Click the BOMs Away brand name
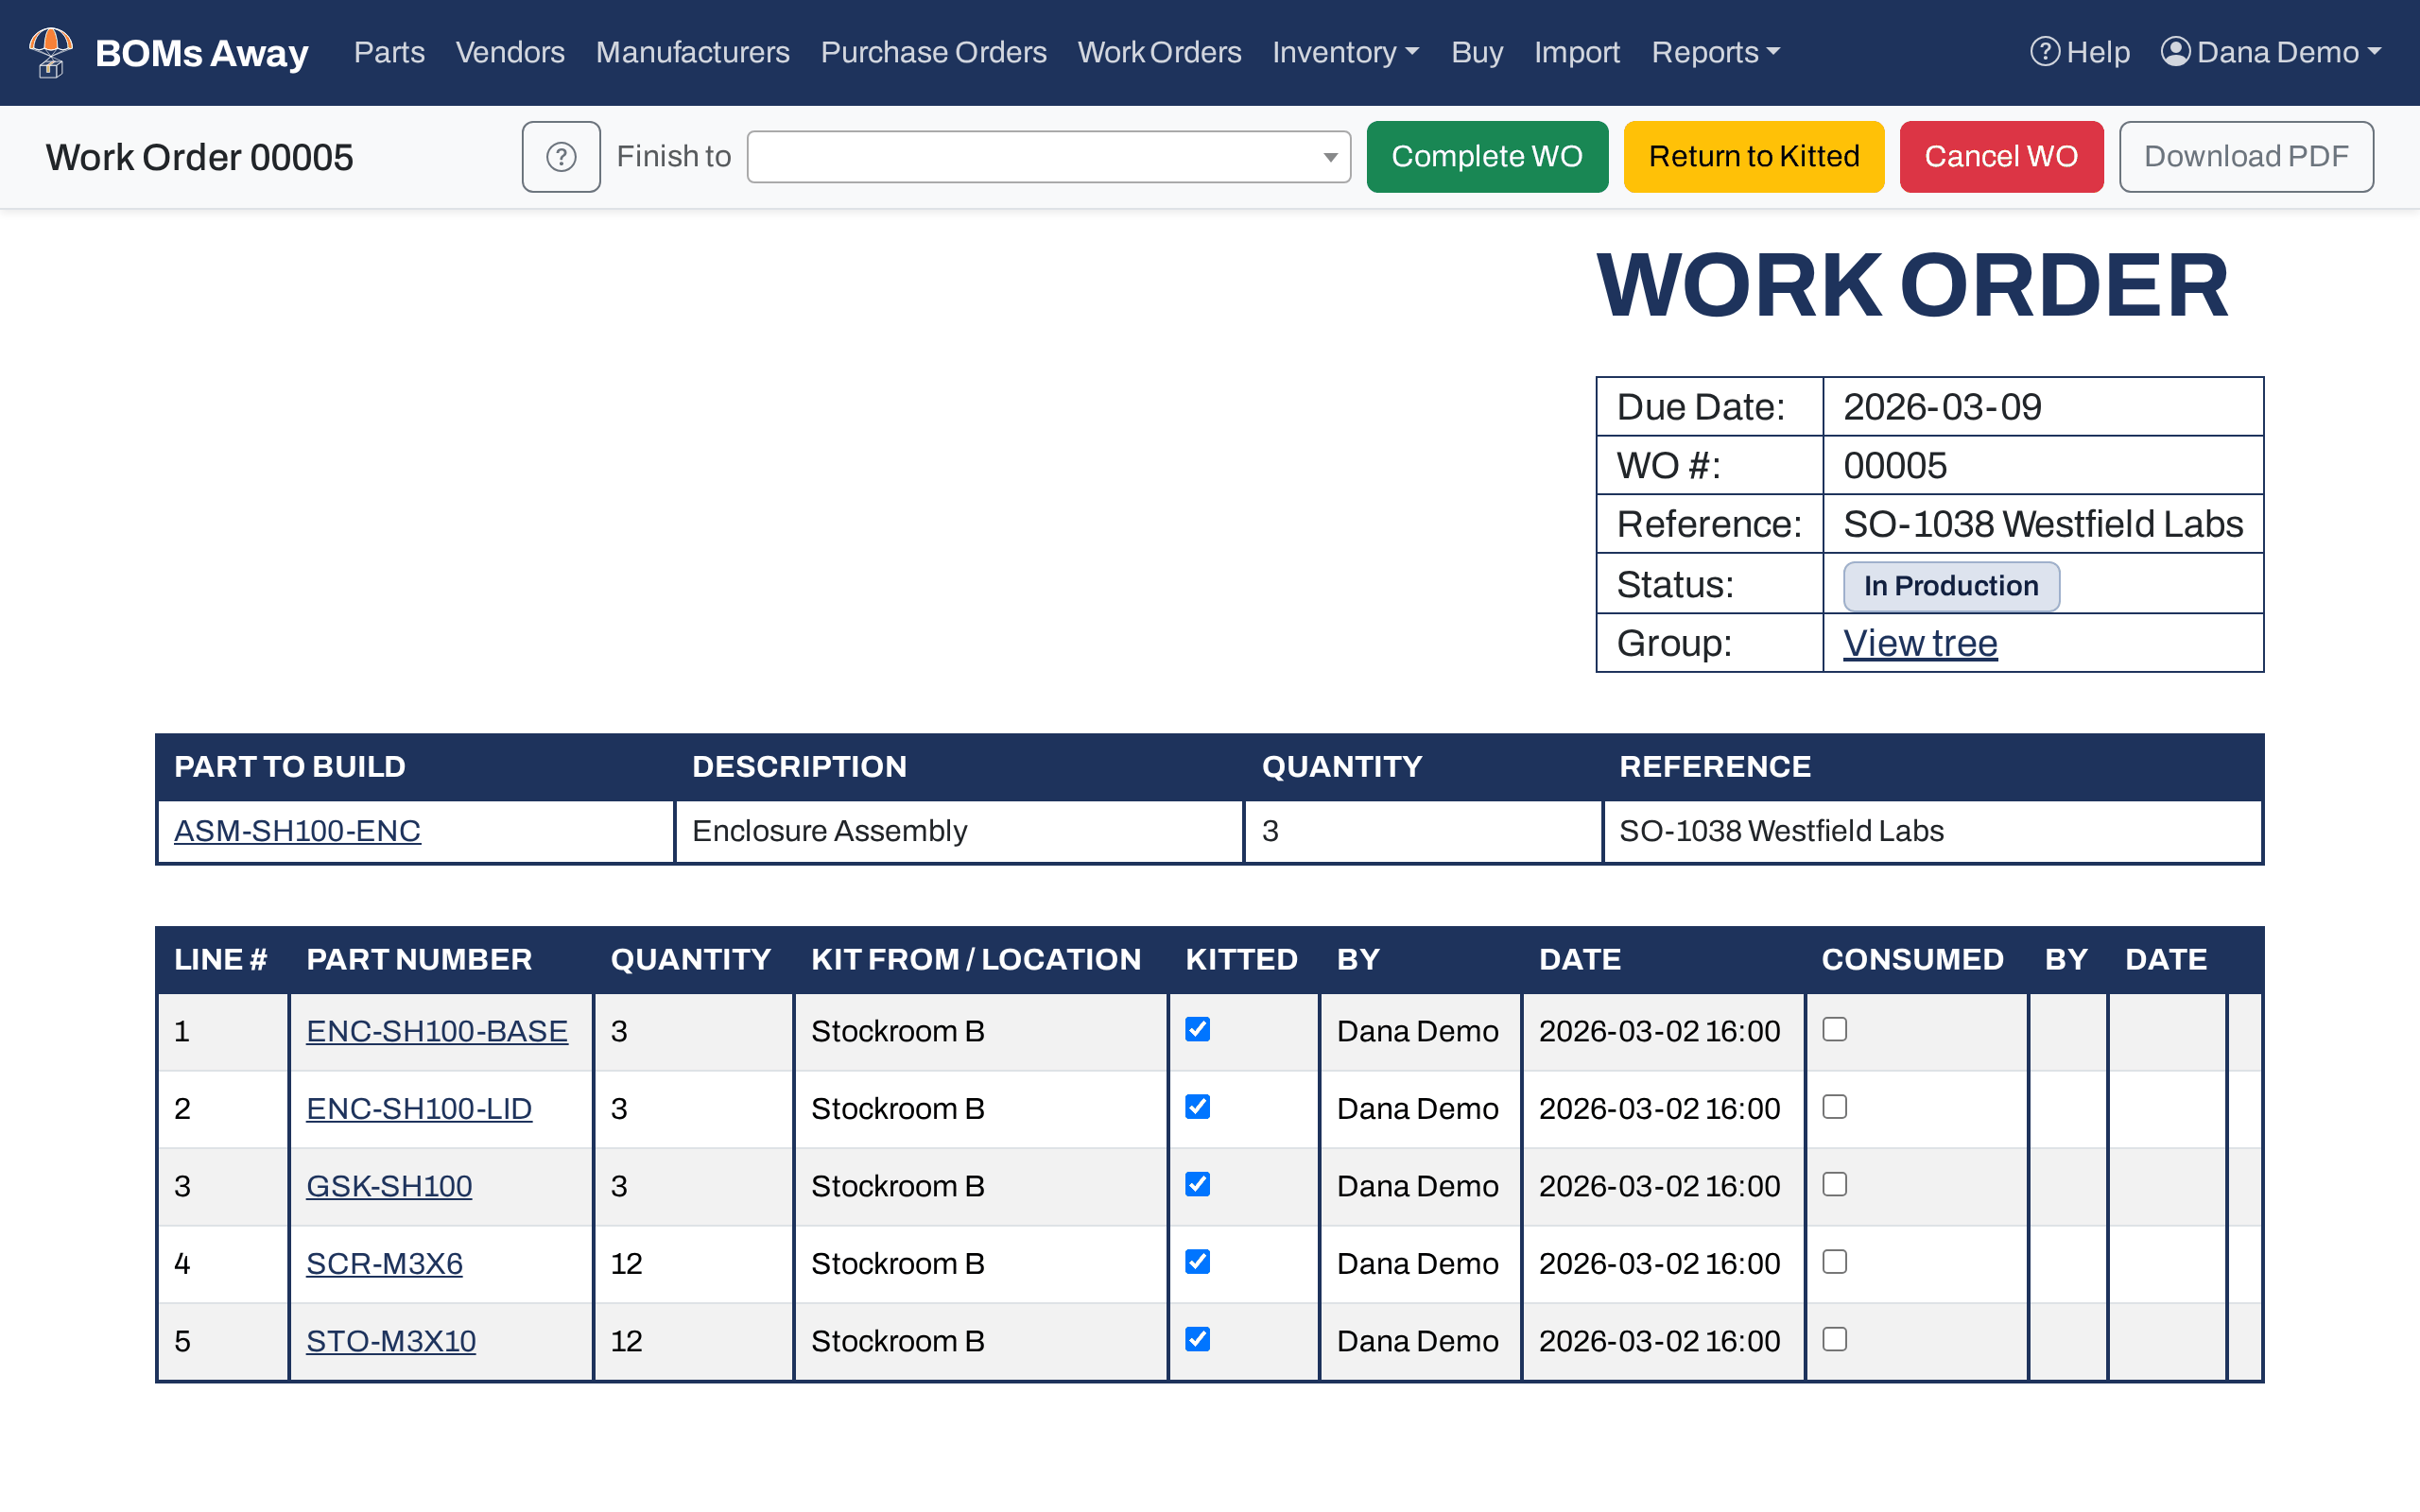The width and height of the screenshot is (2420, 1512). 202,52
